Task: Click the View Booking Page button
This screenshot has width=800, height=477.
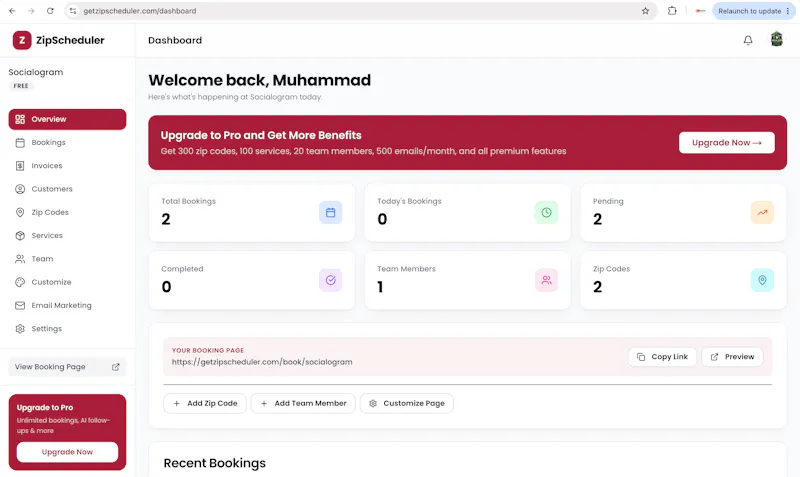Action: coord(67,367)
